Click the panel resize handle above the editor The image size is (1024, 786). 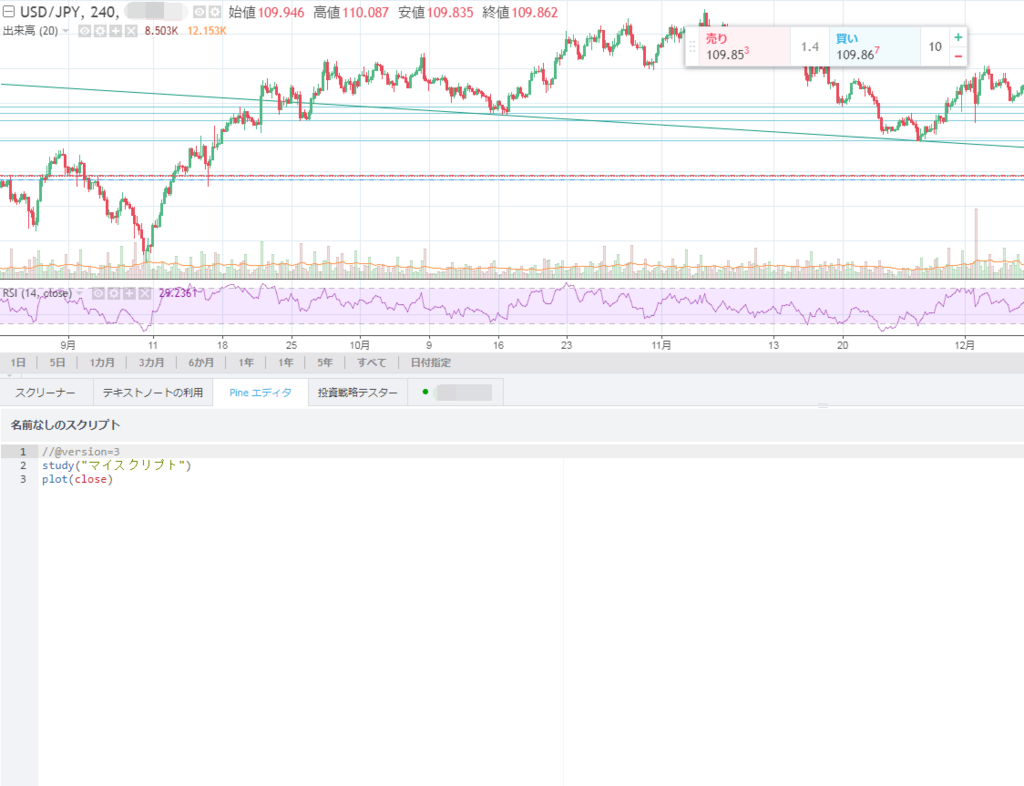[823, 406]
